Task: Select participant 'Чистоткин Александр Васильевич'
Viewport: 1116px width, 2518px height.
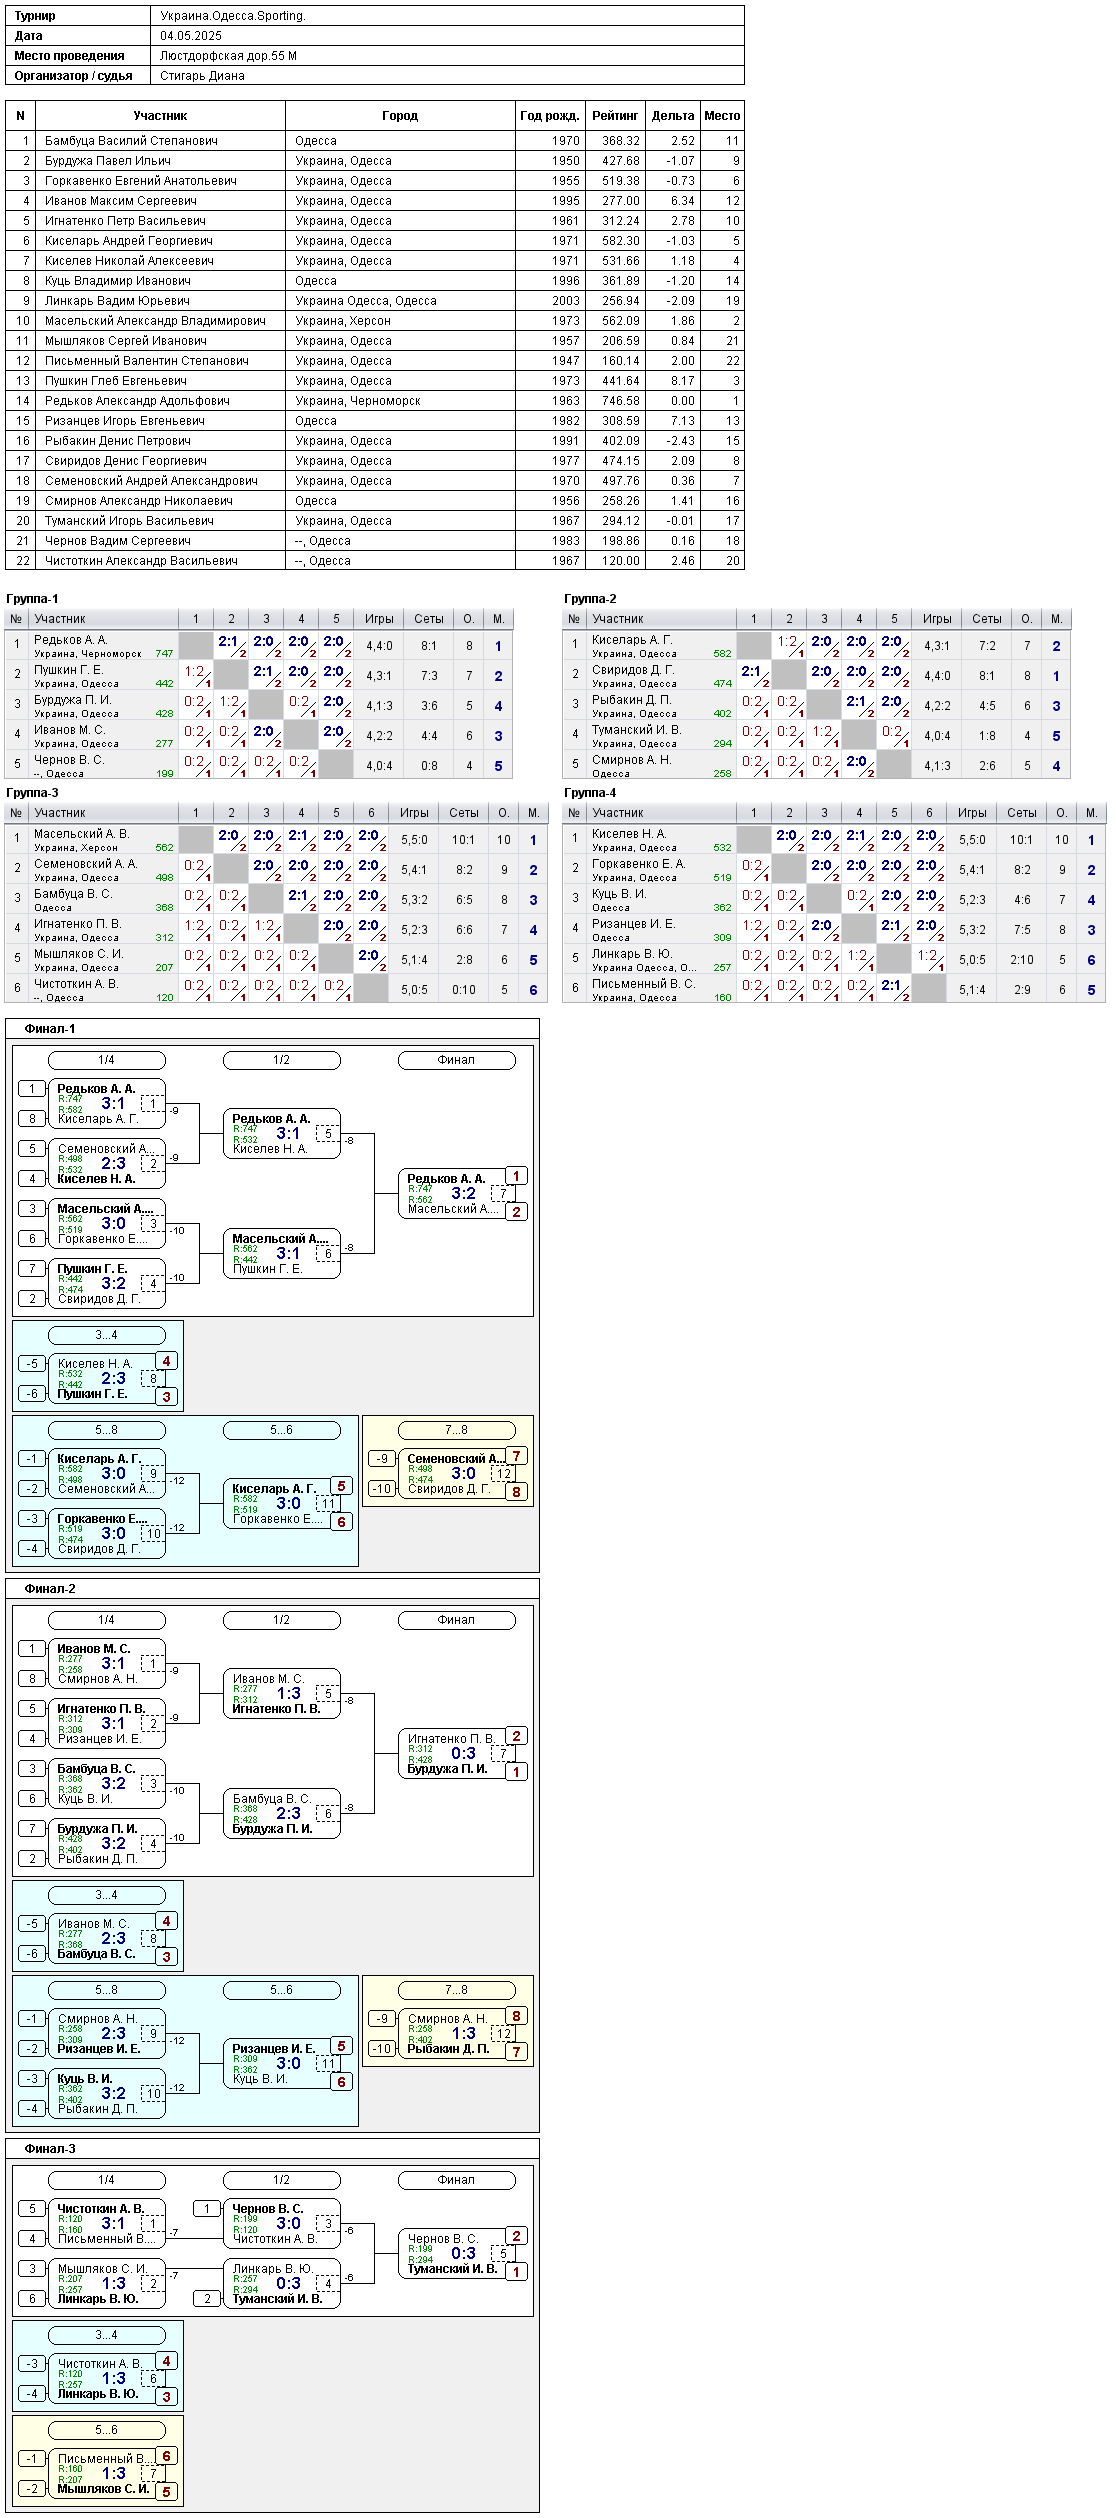Action: tap(141, 561)
